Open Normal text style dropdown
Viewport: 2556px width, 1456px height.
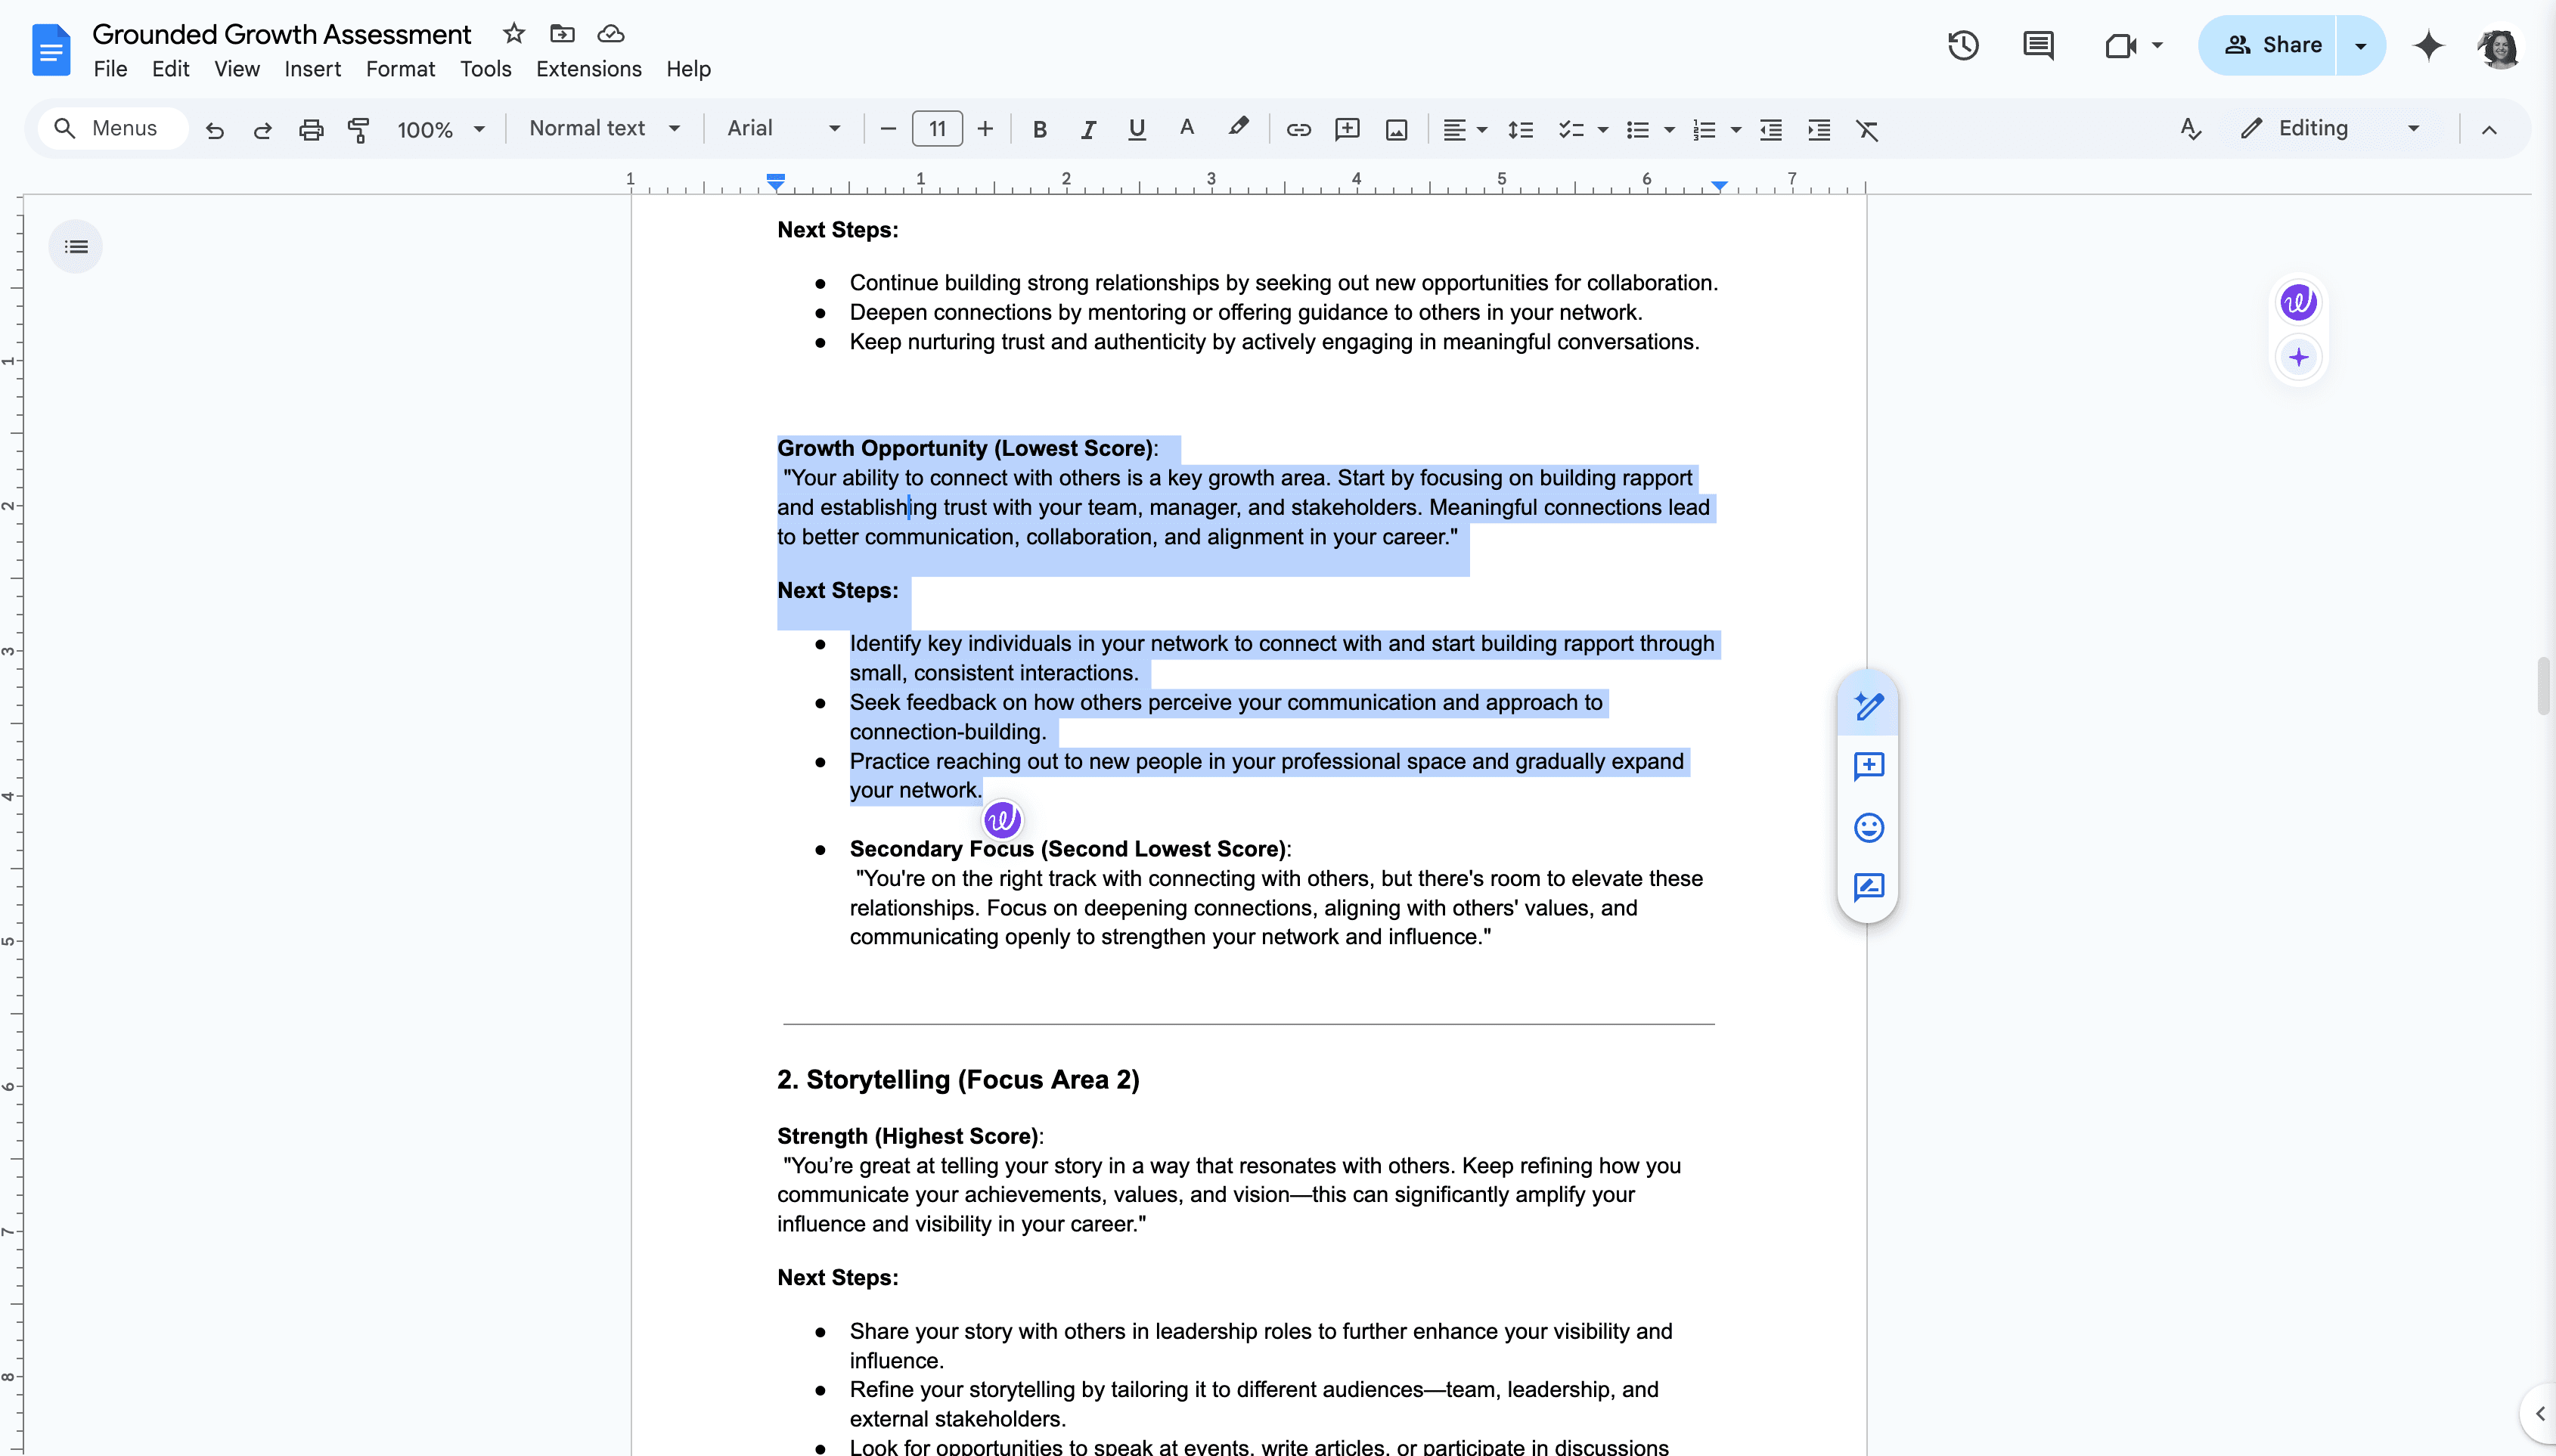[605, 128]
